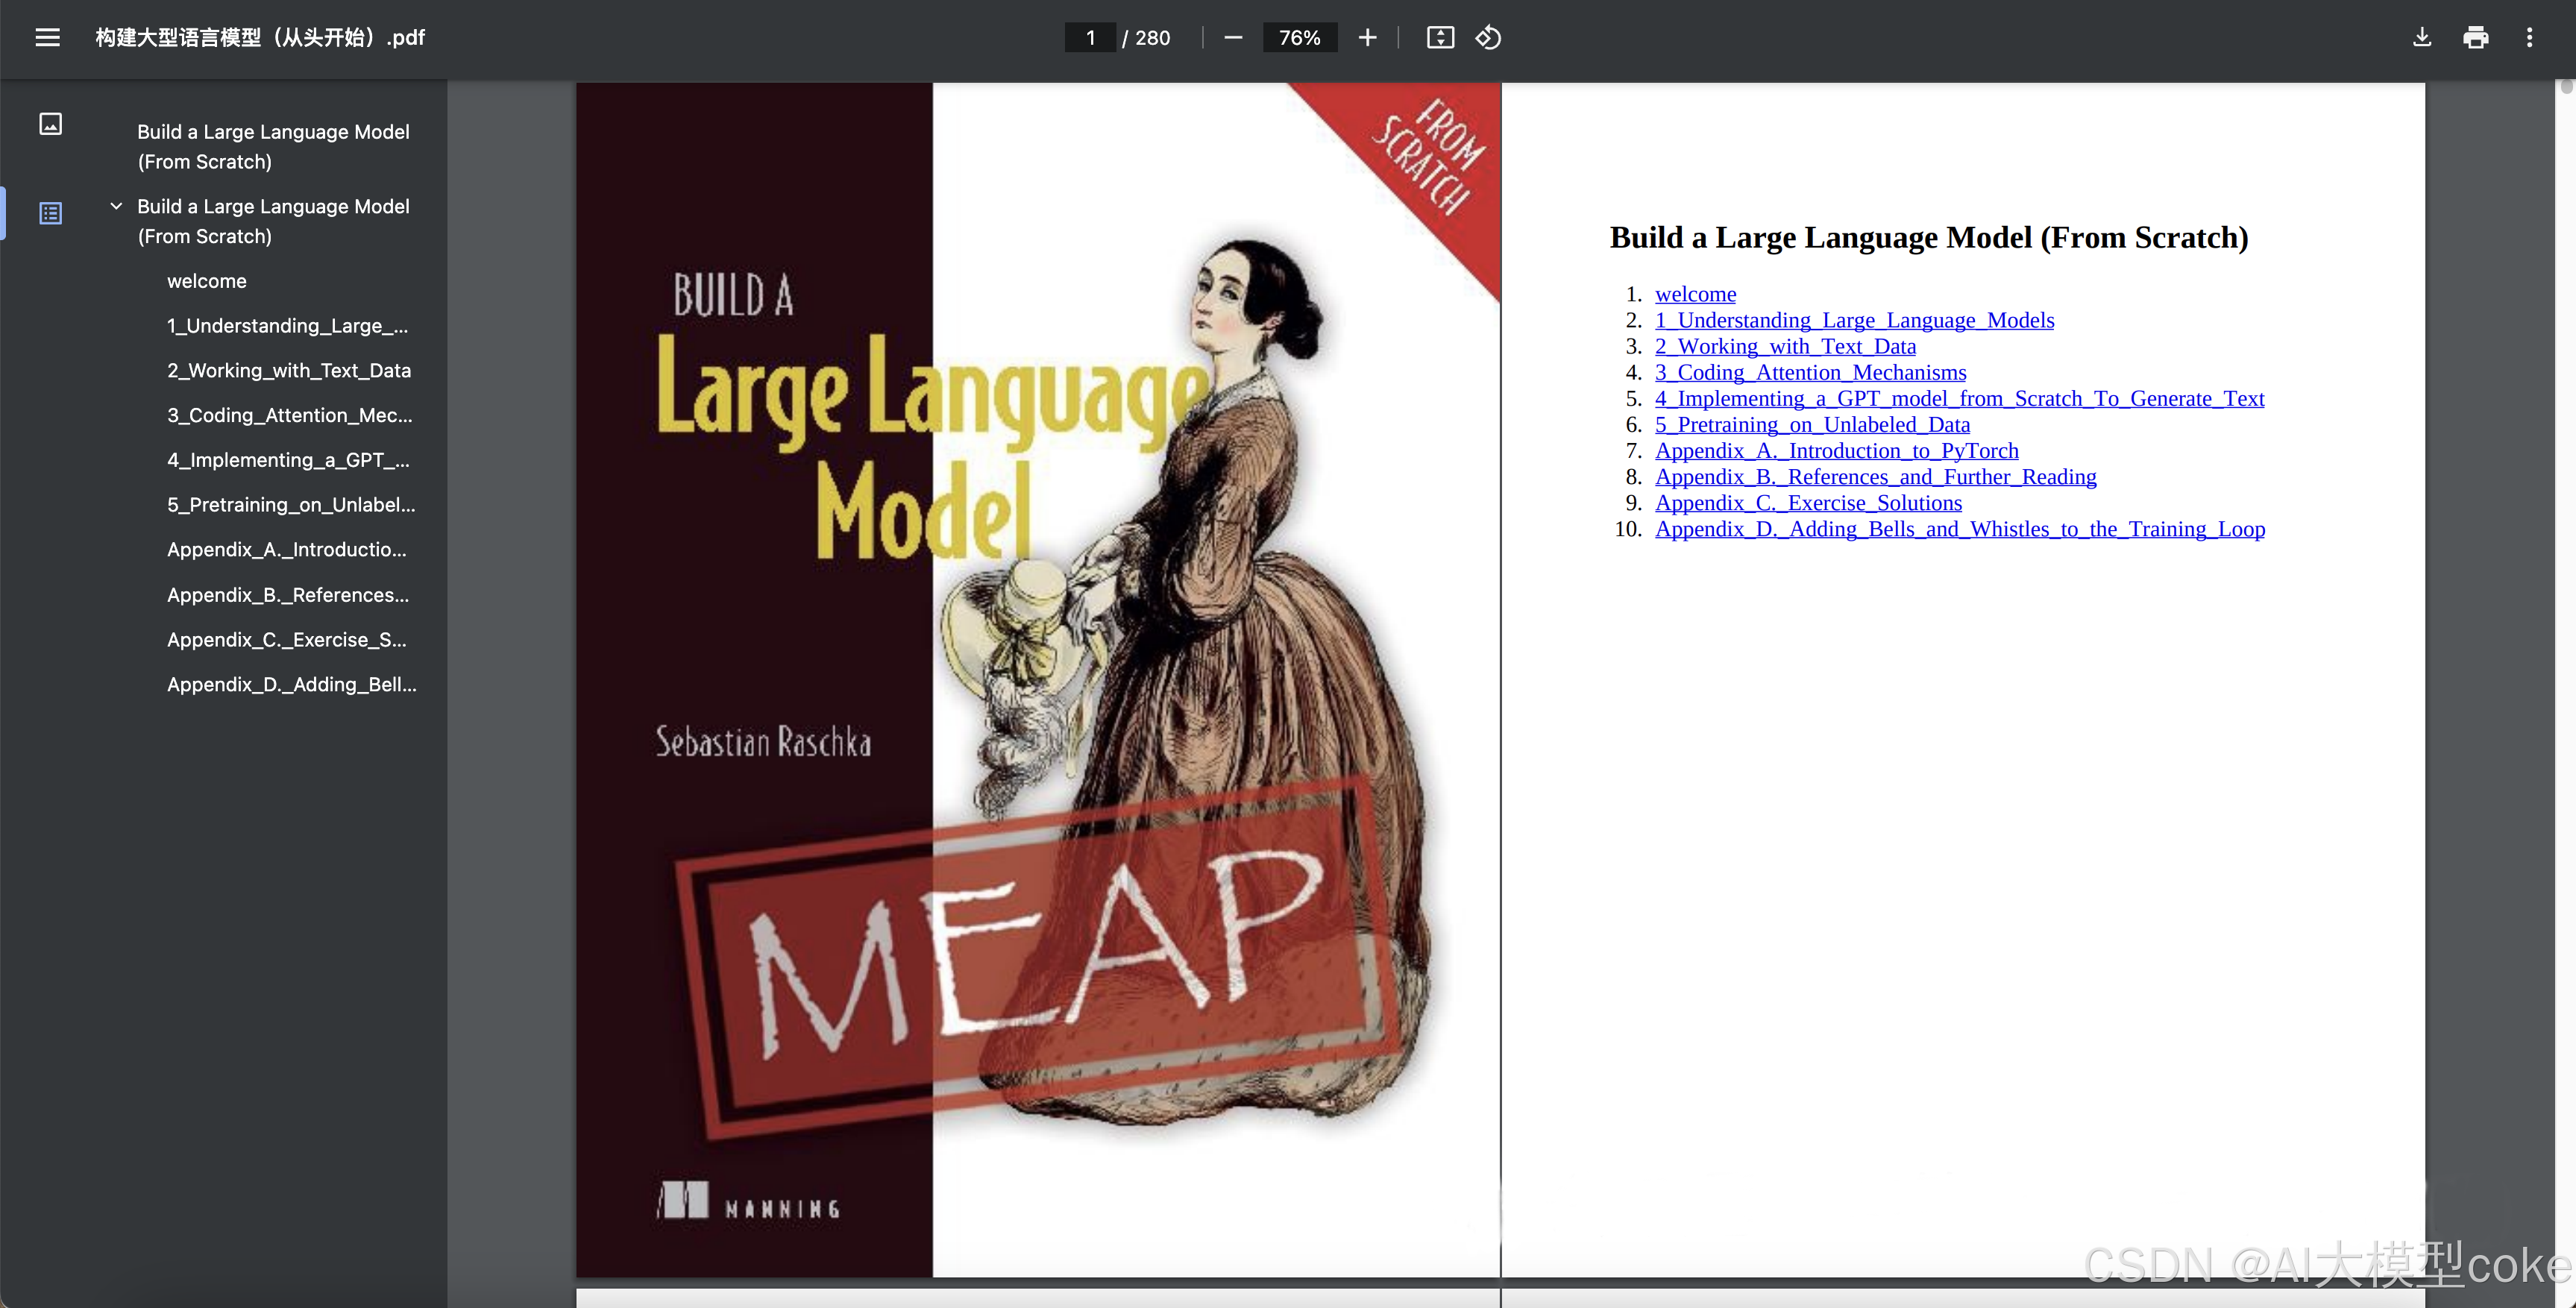Viewport: 2576px width, 1308px height.
Task: Click the zoom out minus button
Action: (1233, 38)
